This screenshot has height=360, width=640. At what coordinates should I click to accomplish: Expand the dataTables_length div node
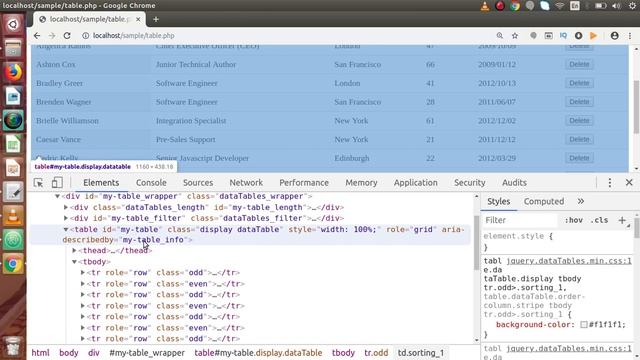tap(66, 207)
